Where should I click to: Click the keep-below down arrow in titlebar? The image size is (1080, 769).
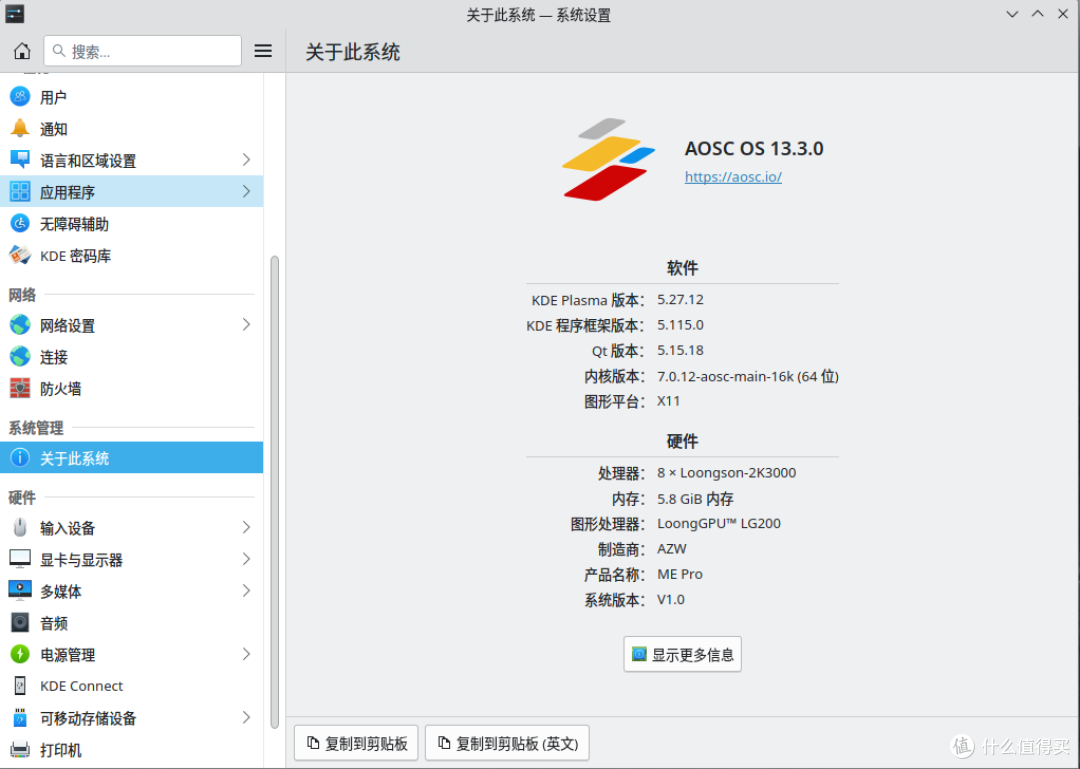point(1012,14)
